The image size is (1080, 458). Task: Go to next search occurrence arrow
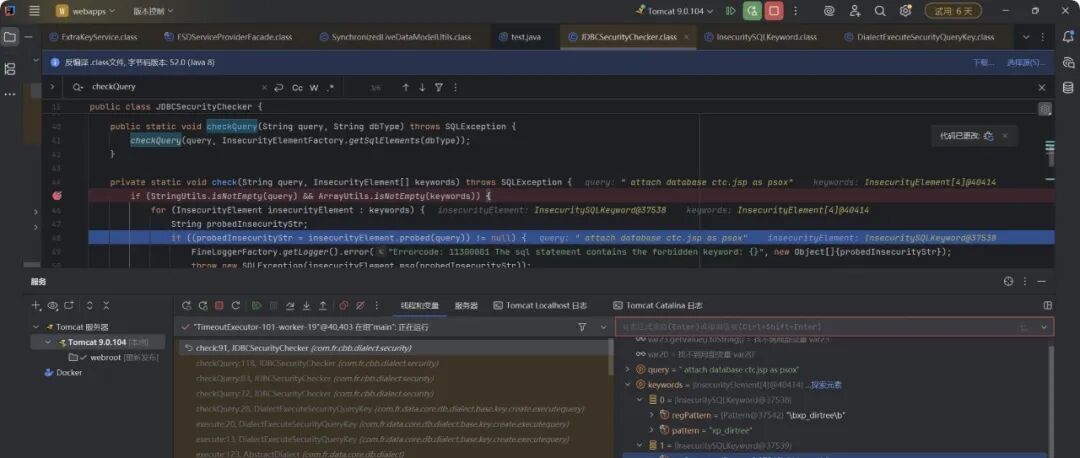click(x=422, y=87)
